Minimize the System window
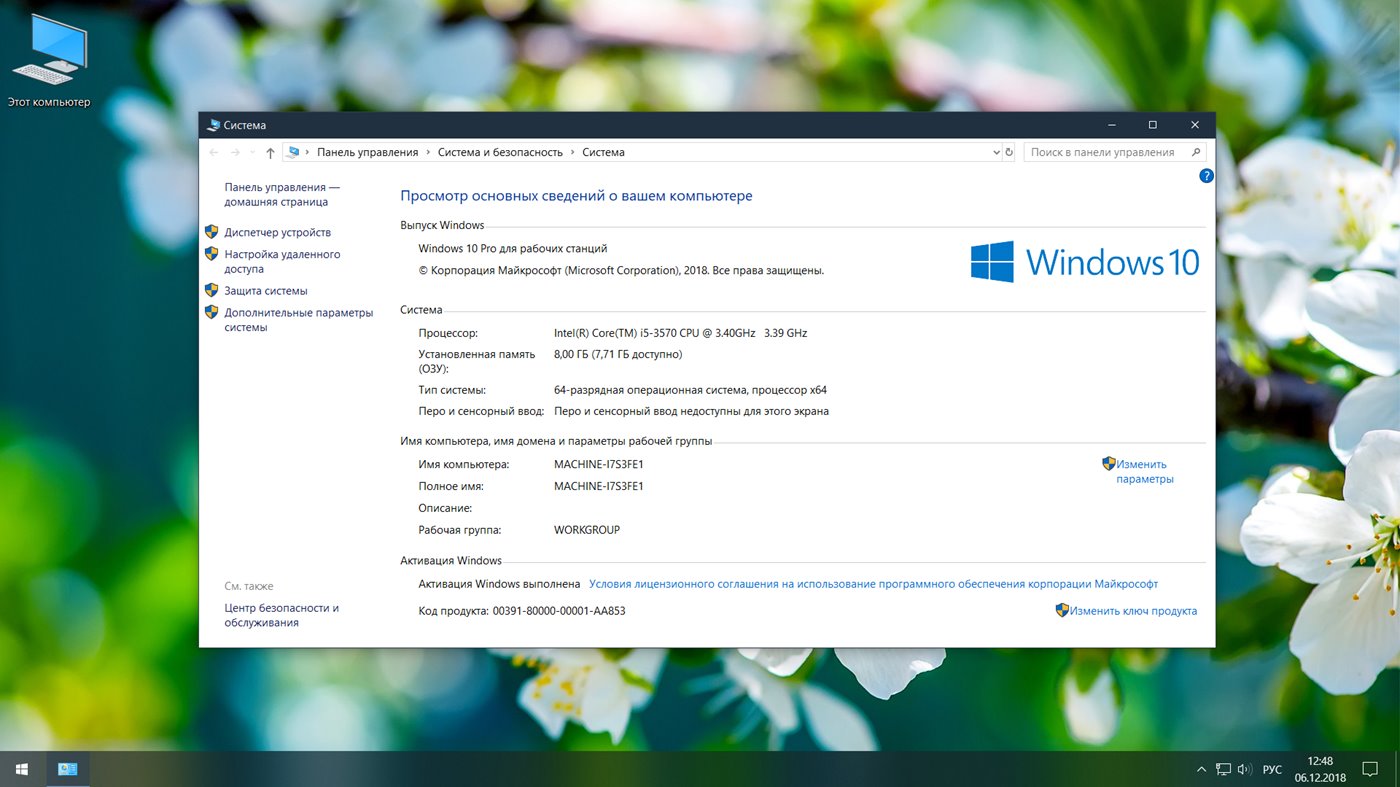The height and width of the screenshot is (787, 1400). pyautogui.click(x=1112, y=125)
